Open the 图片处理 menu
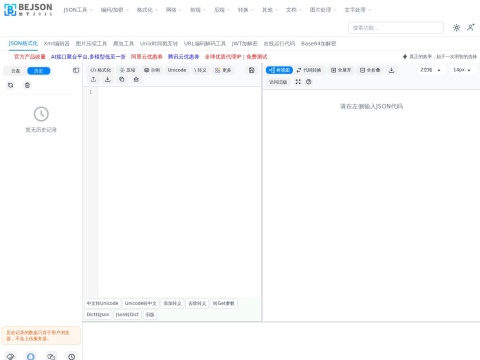The height and width of the screenshot is (360, 480). click(x=323, y=10)
